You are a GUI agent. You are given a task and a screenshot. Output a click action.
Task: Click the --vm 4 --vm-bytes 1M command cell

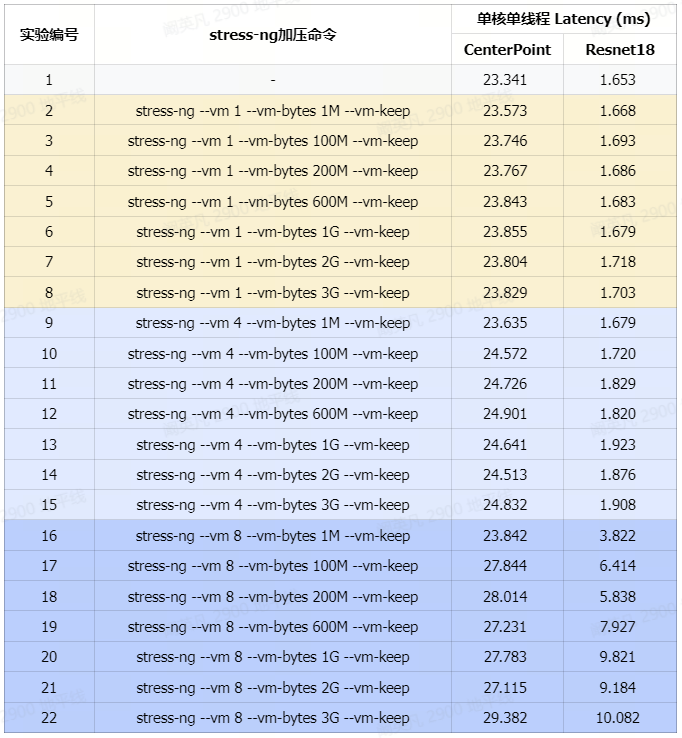273,323
